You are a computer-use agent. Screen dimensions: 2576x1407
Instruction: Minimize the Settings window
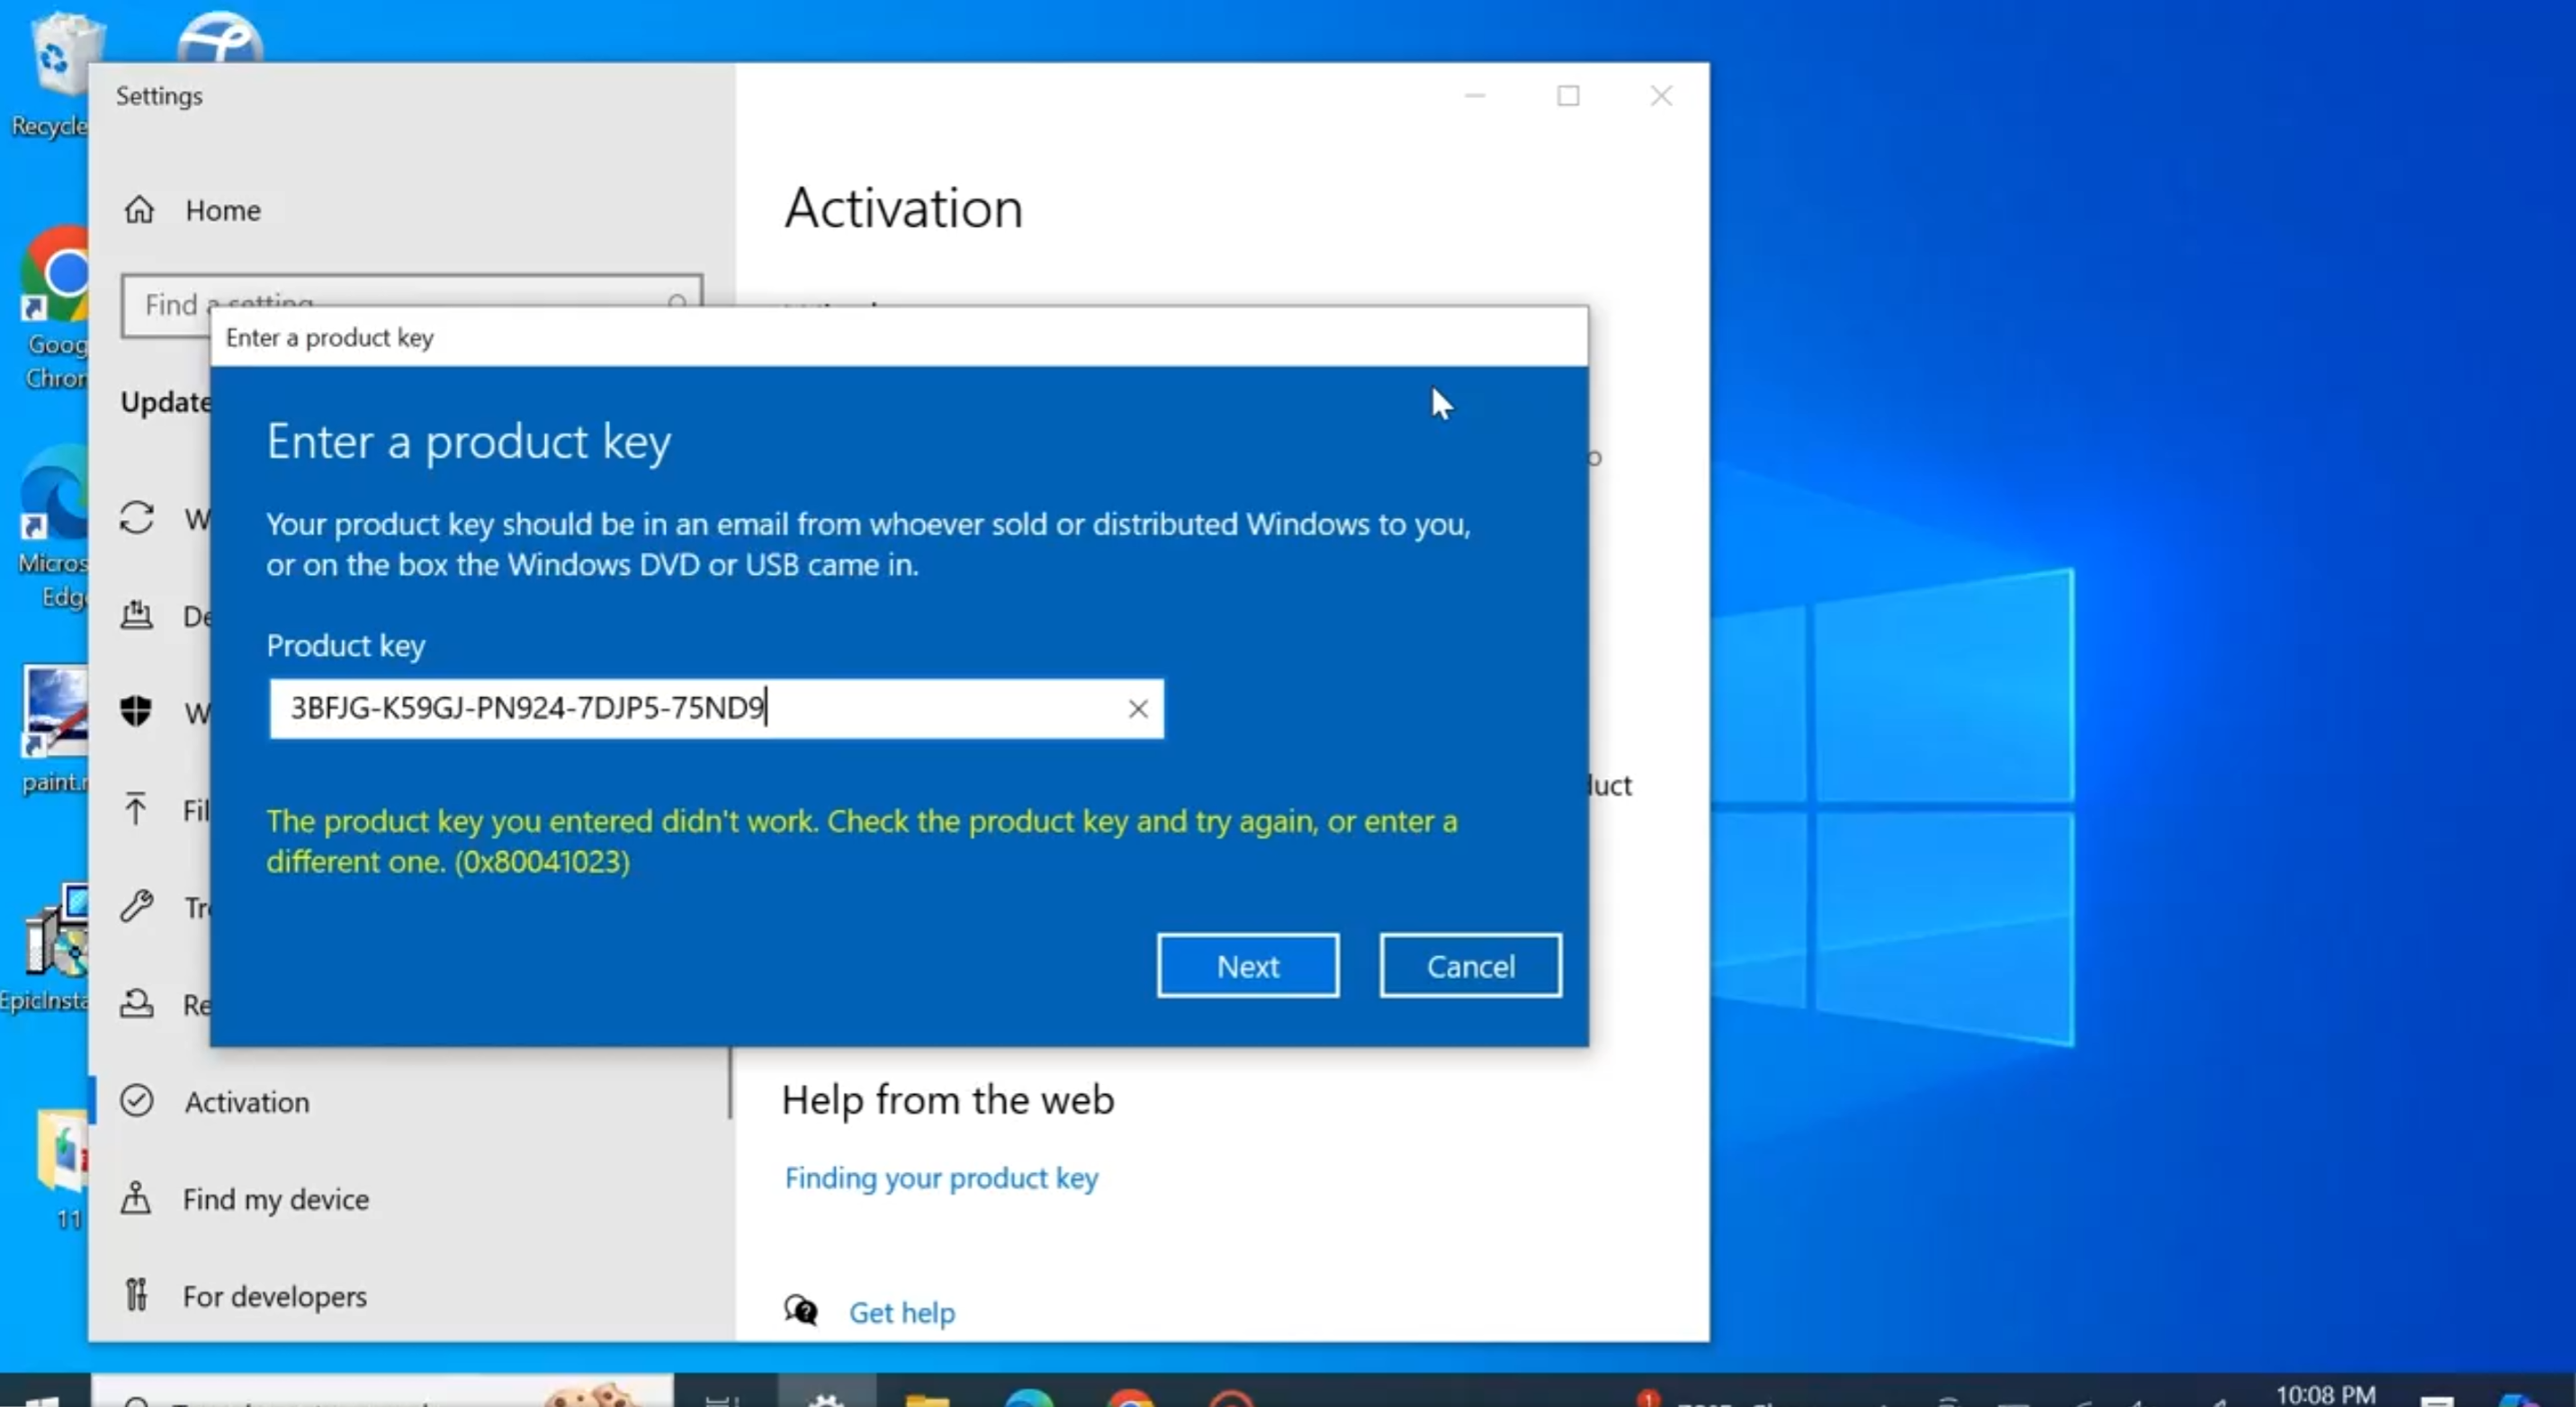pyautogui.click(x=1475, y=95)
